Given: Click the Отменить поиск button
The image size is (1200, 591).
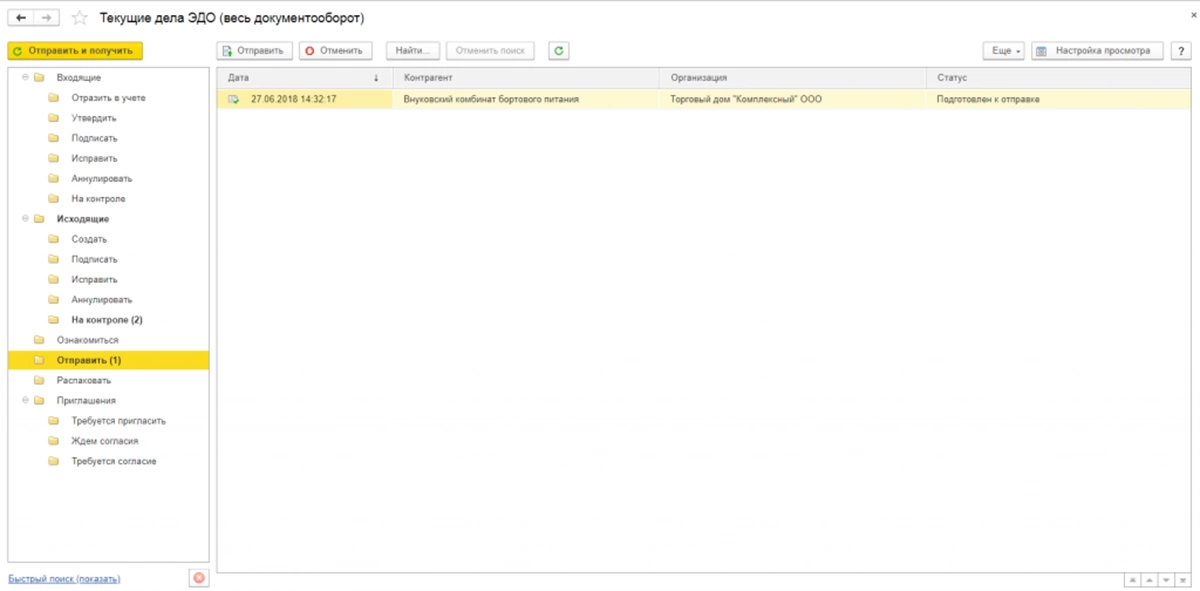Looking at the screenshot, I should tap(490, 50).
